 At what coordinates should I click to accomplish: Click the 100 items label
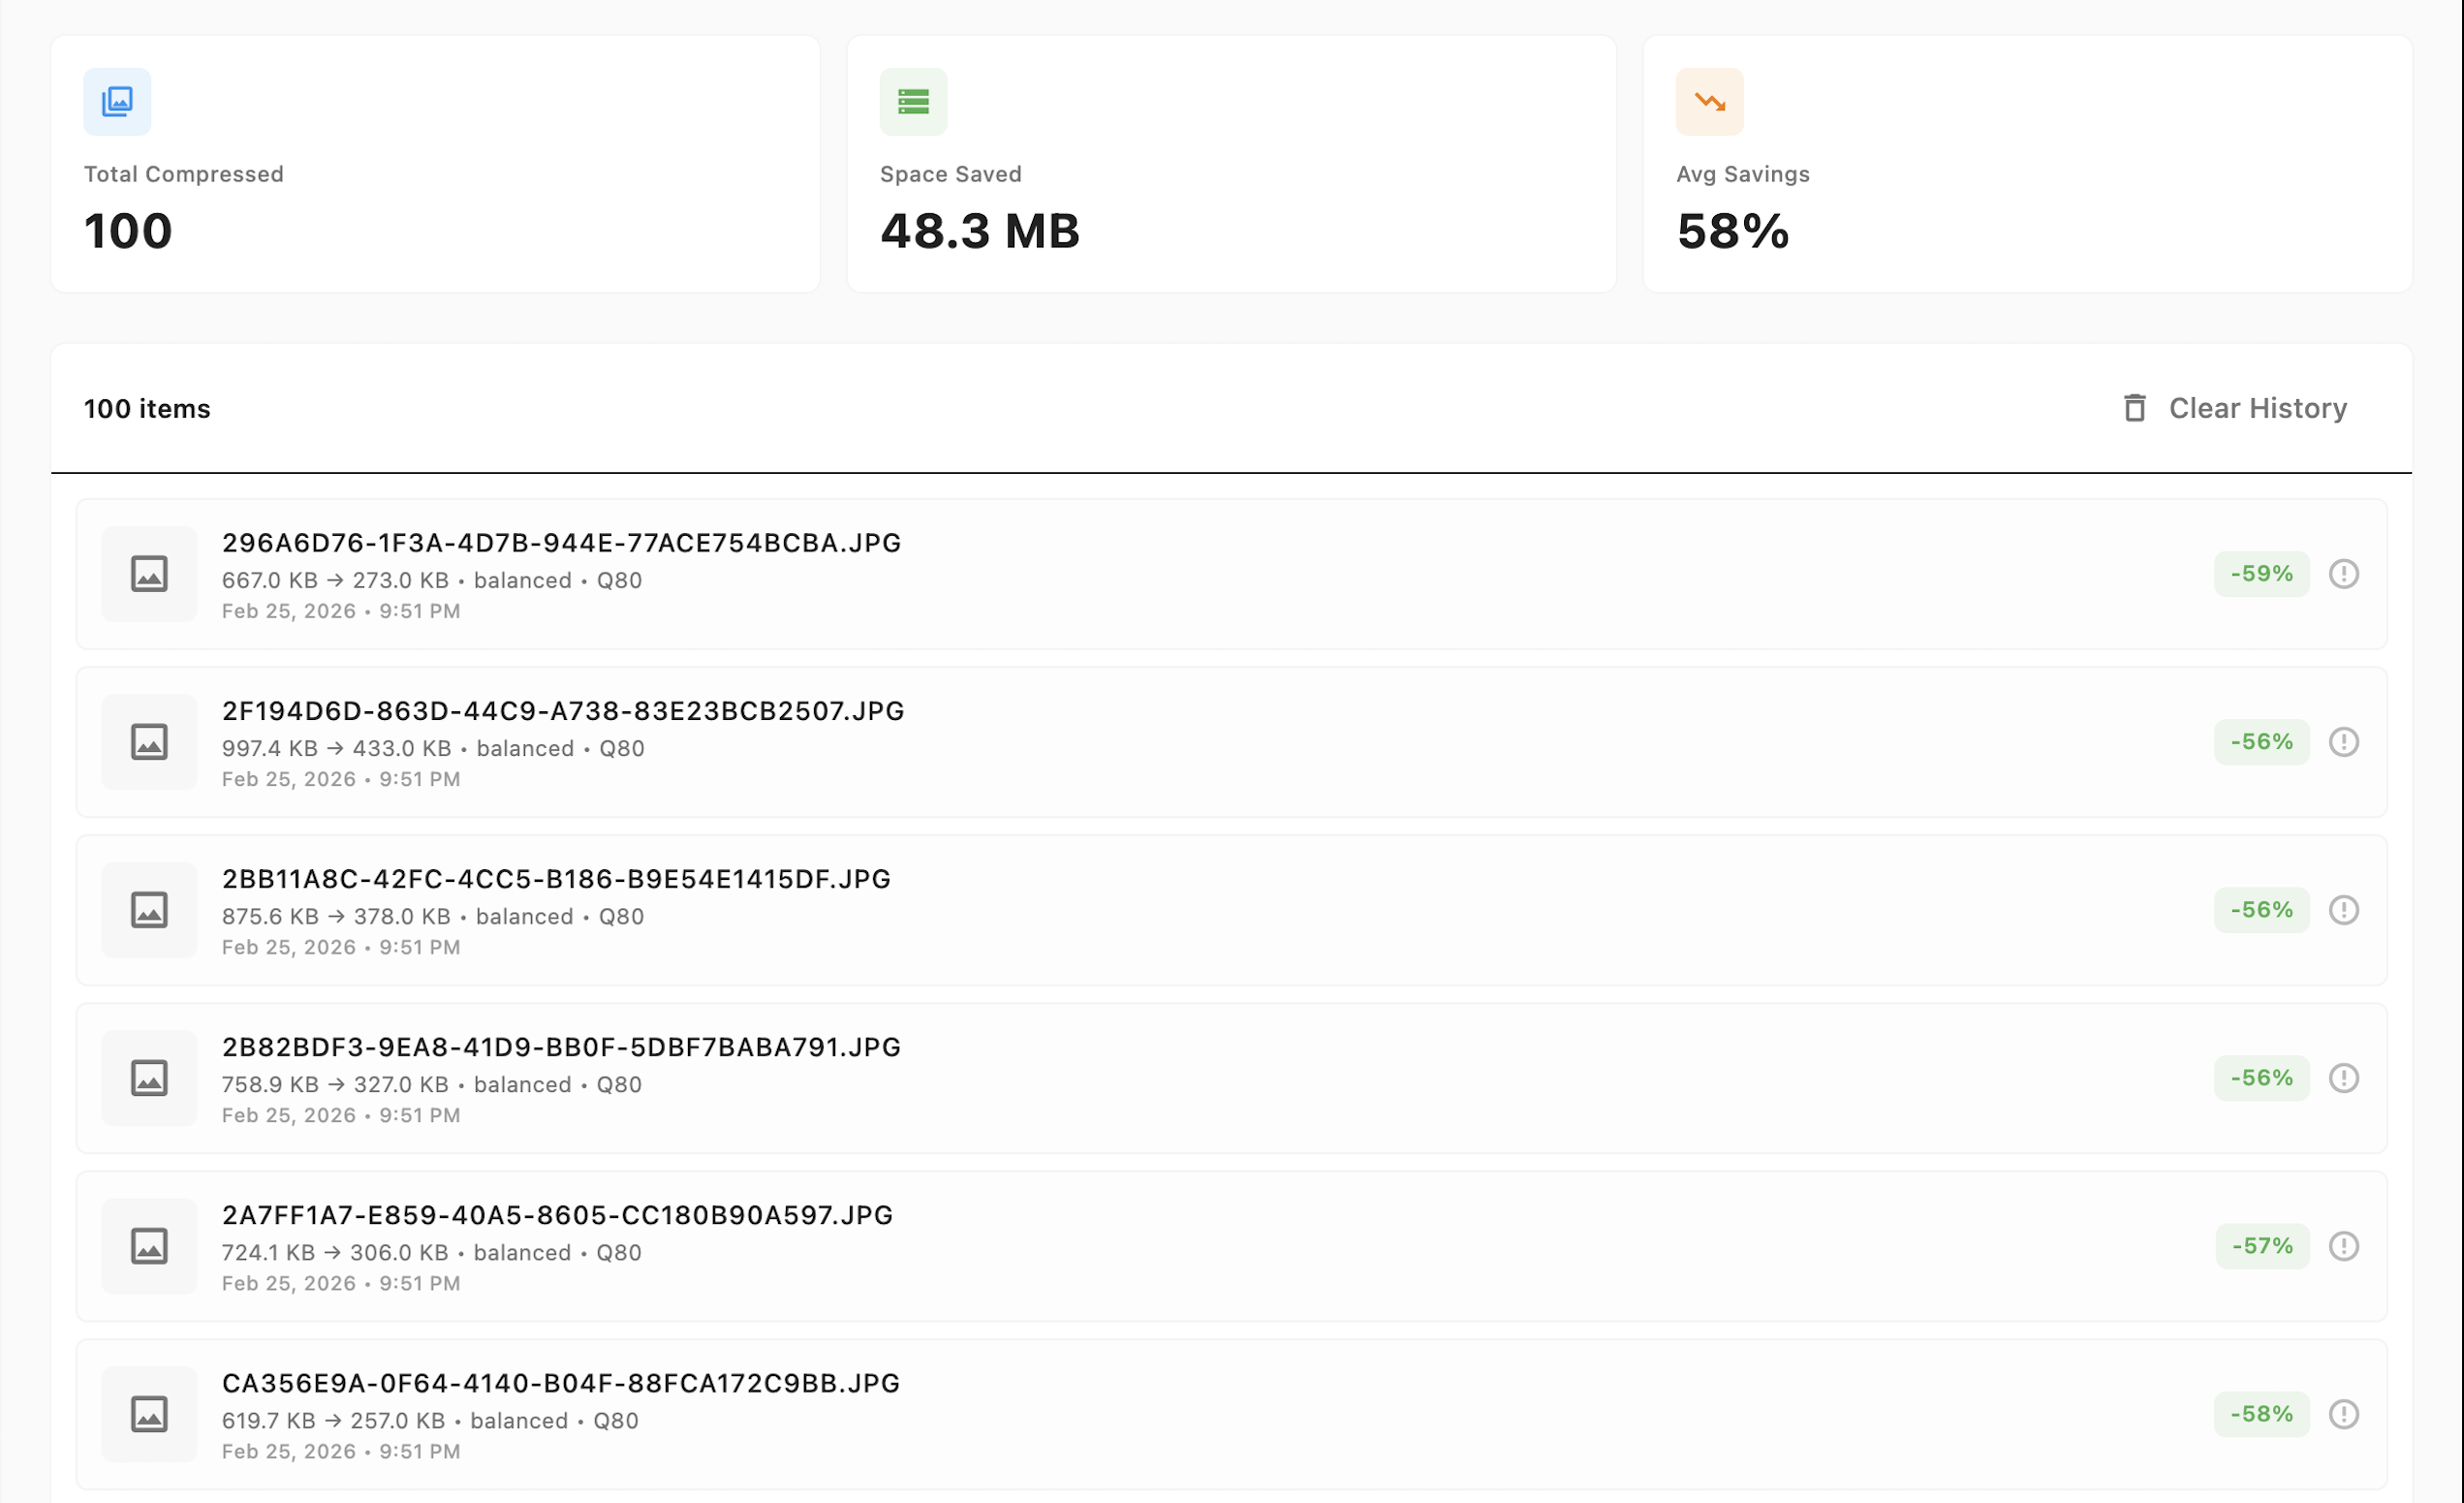[x=147, y=408]
